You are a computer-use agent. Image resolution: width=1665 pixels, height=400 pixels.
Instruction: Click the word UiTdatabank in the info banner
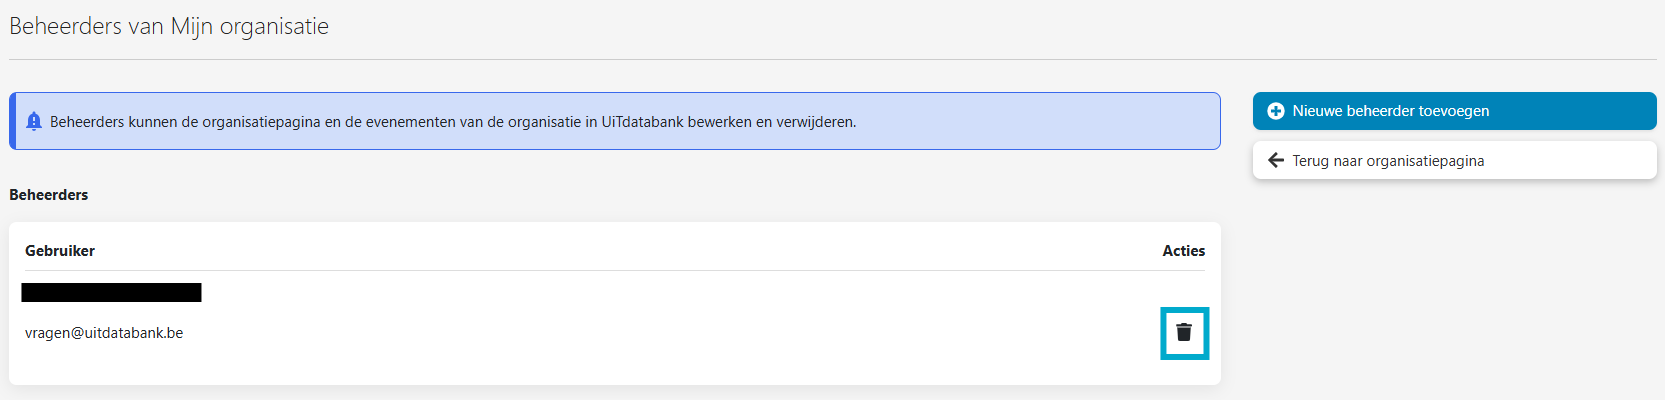(642, 122)
